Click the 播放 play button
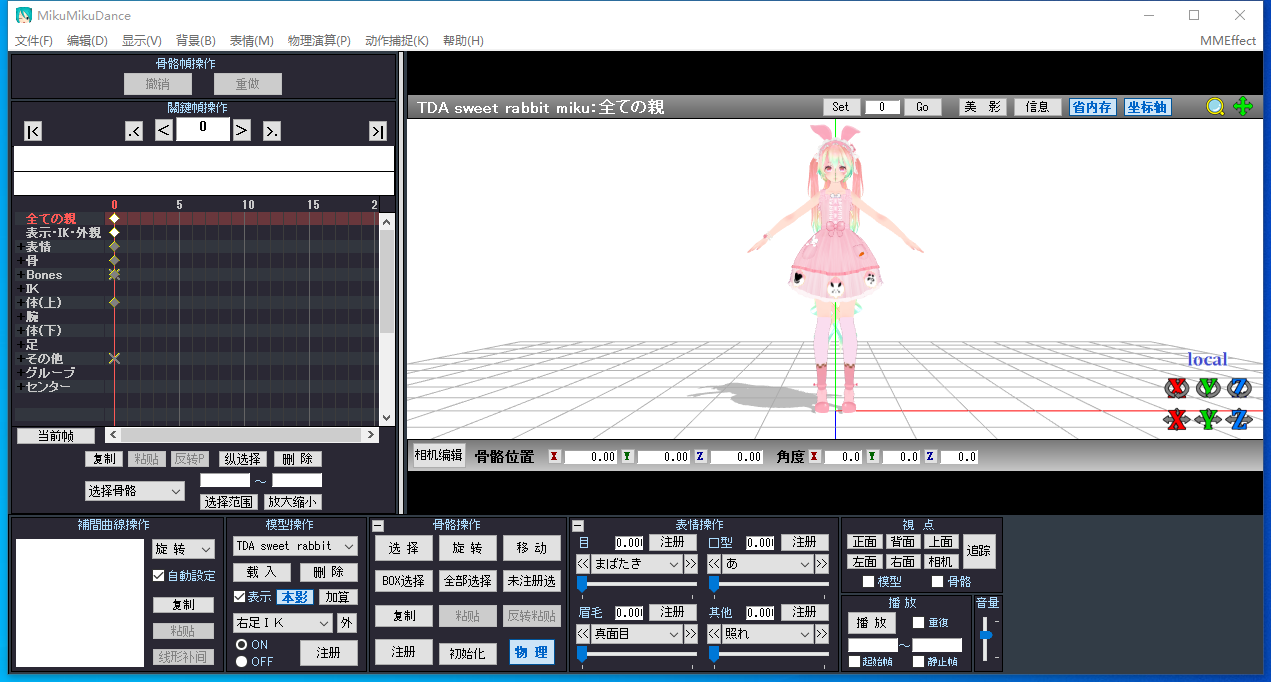 [872, 622]
